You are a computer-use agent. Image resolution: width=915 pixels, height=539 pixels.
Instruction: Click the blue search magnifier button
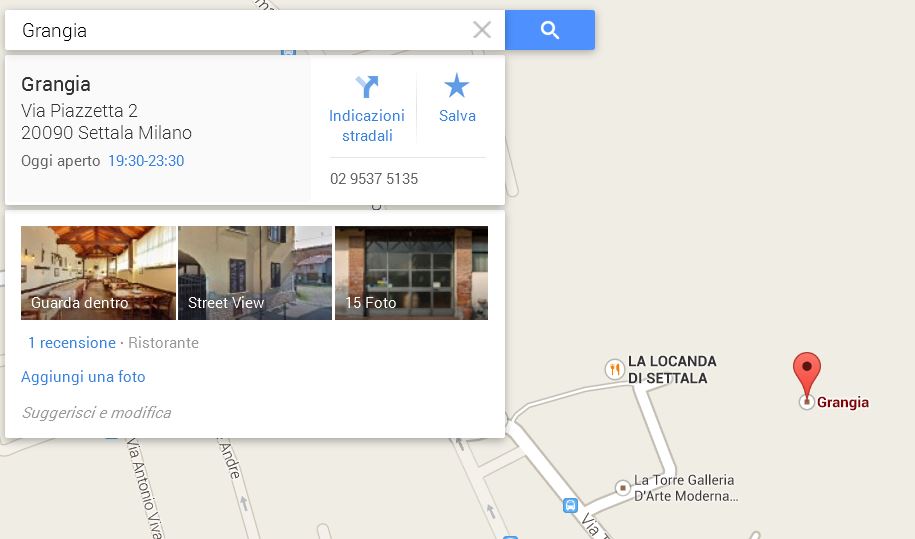pos(550,30)
